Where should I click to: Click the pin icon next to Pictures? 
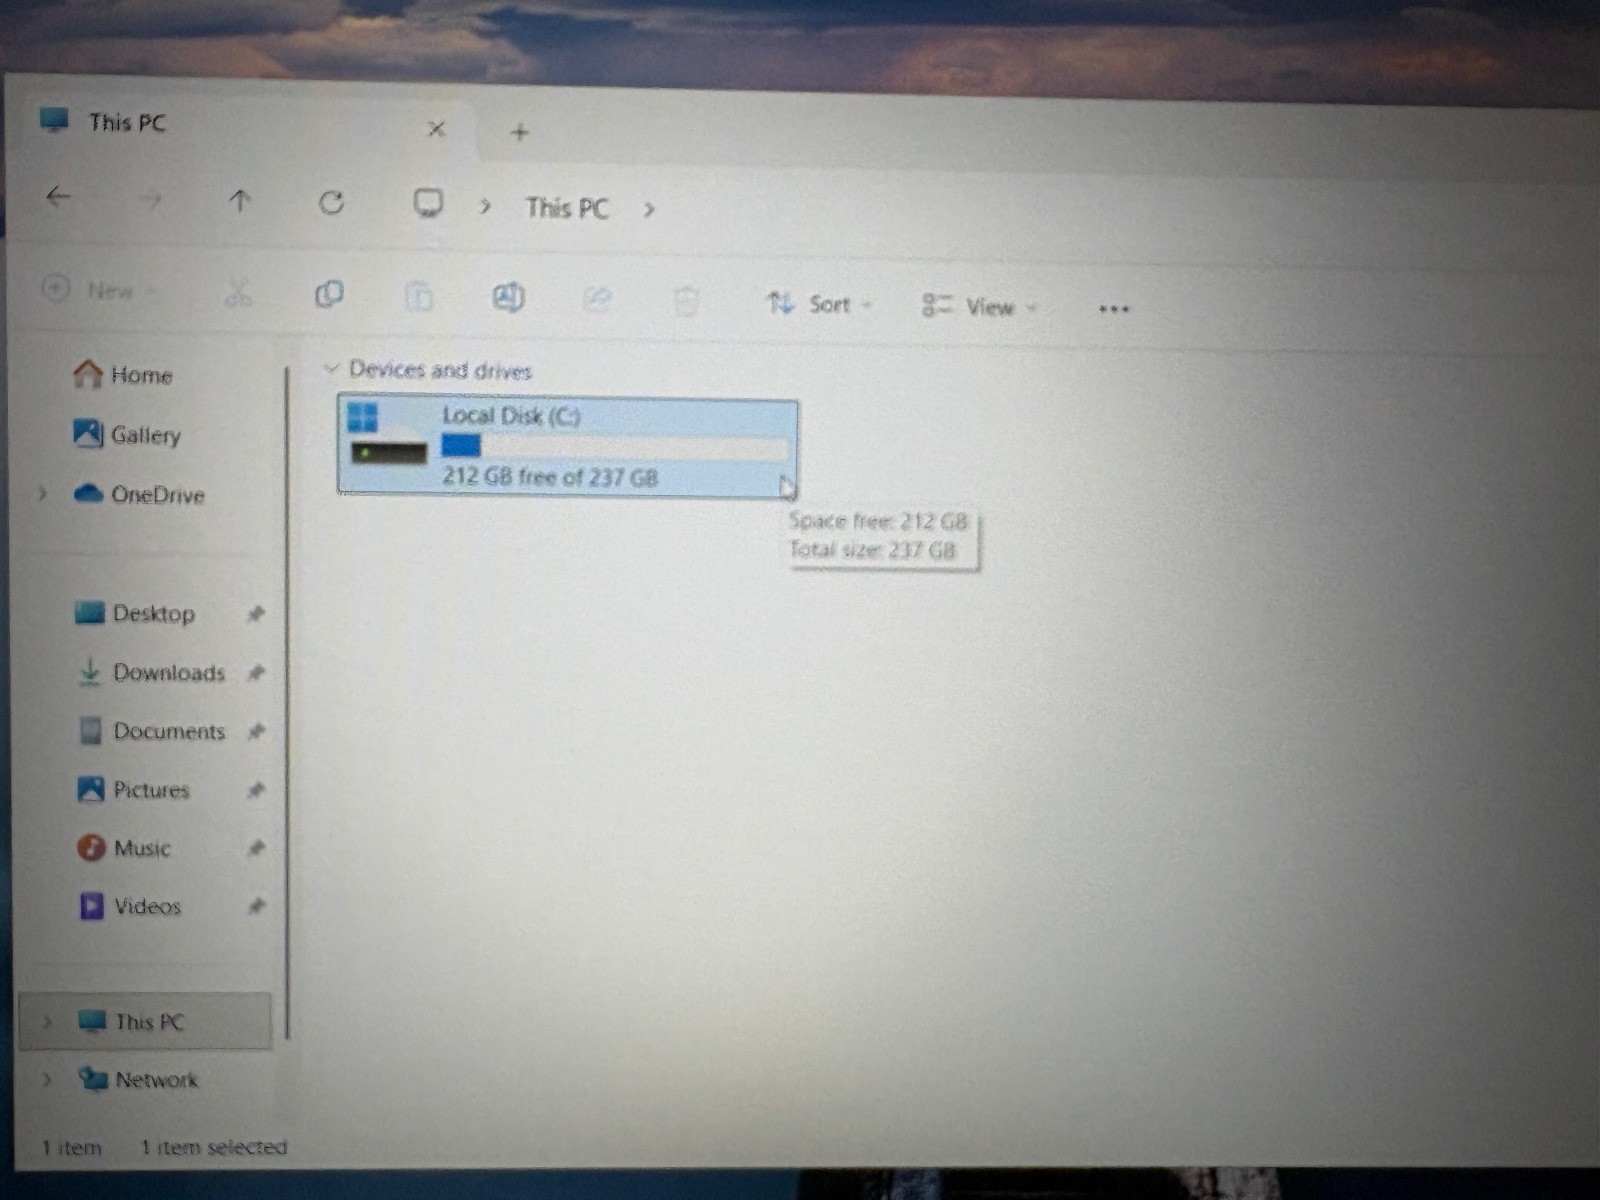(256, 790)
